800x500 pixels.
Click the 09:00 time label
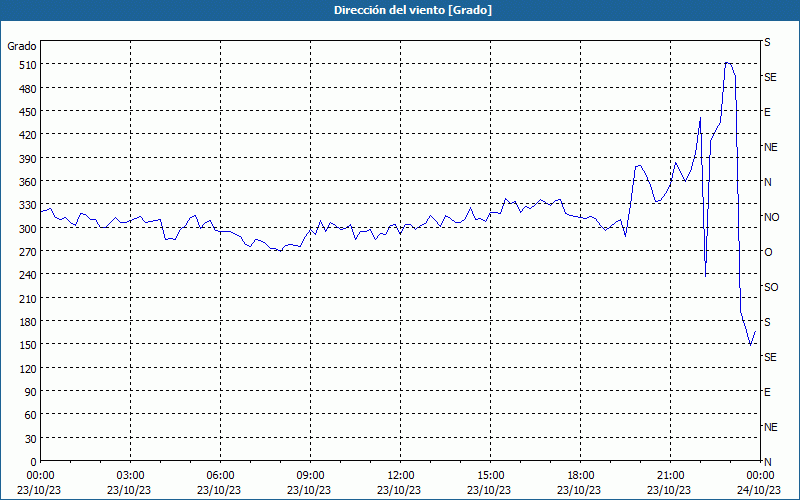tap(310, 476)
